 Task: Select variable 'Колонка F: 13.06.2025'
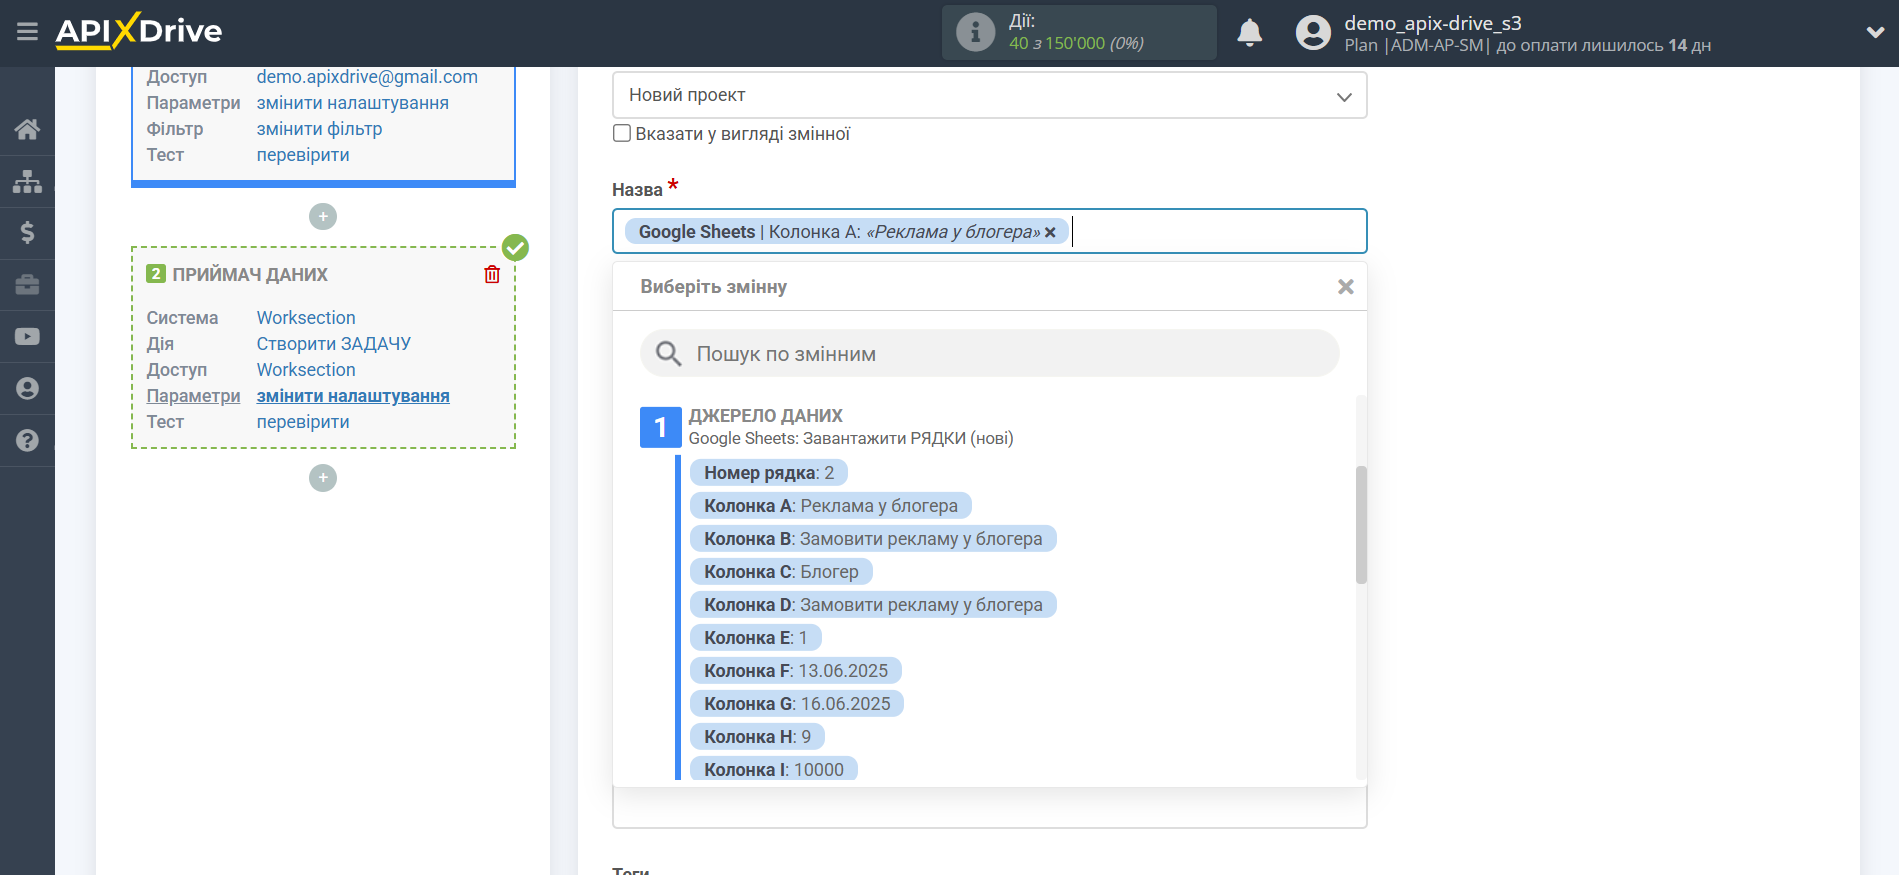pyautogui.click(x=796, y=671)
